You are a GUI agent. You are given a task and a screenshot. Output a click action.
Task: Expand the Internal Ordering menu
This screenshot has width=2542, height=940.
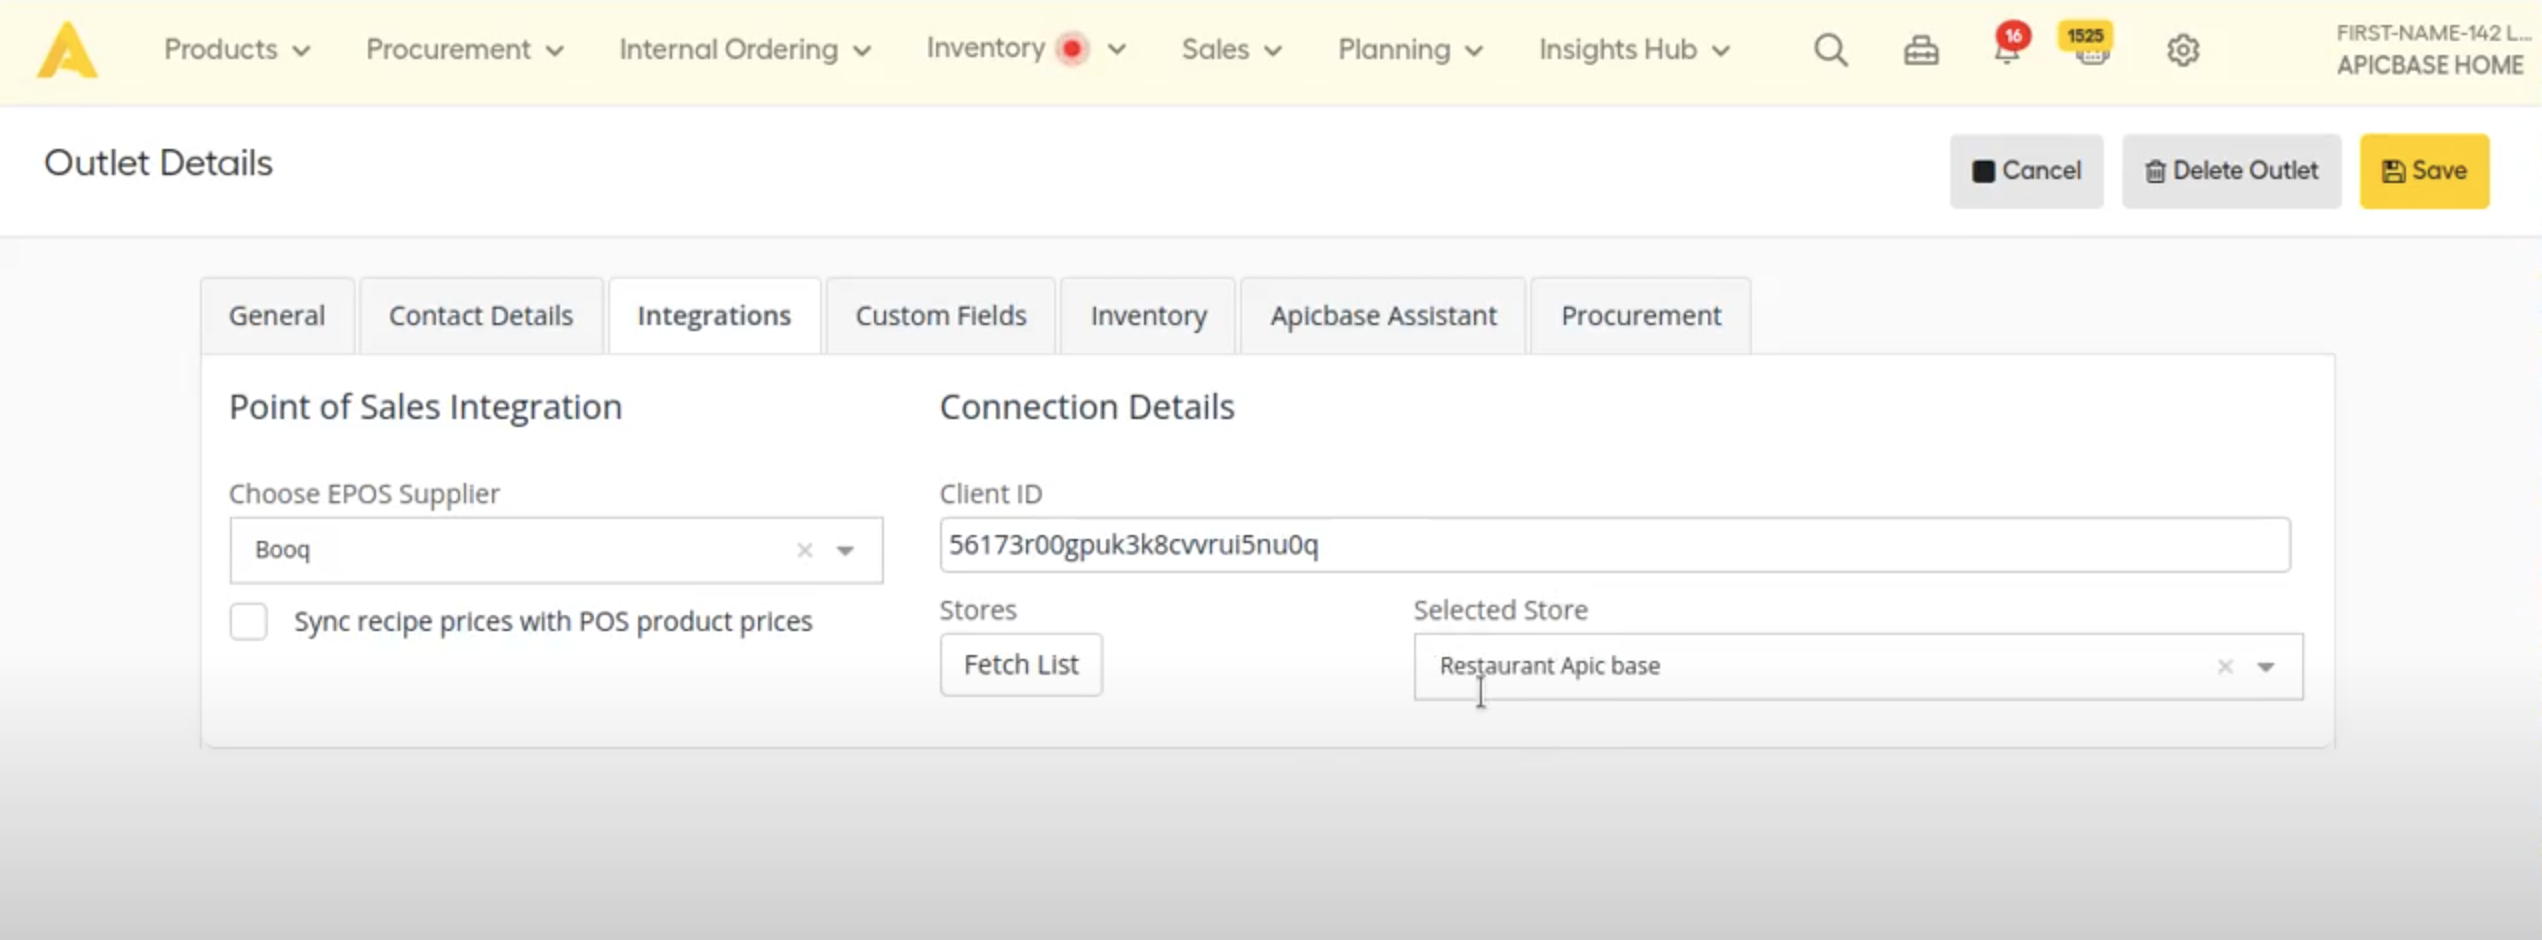[x=745, y=49]
